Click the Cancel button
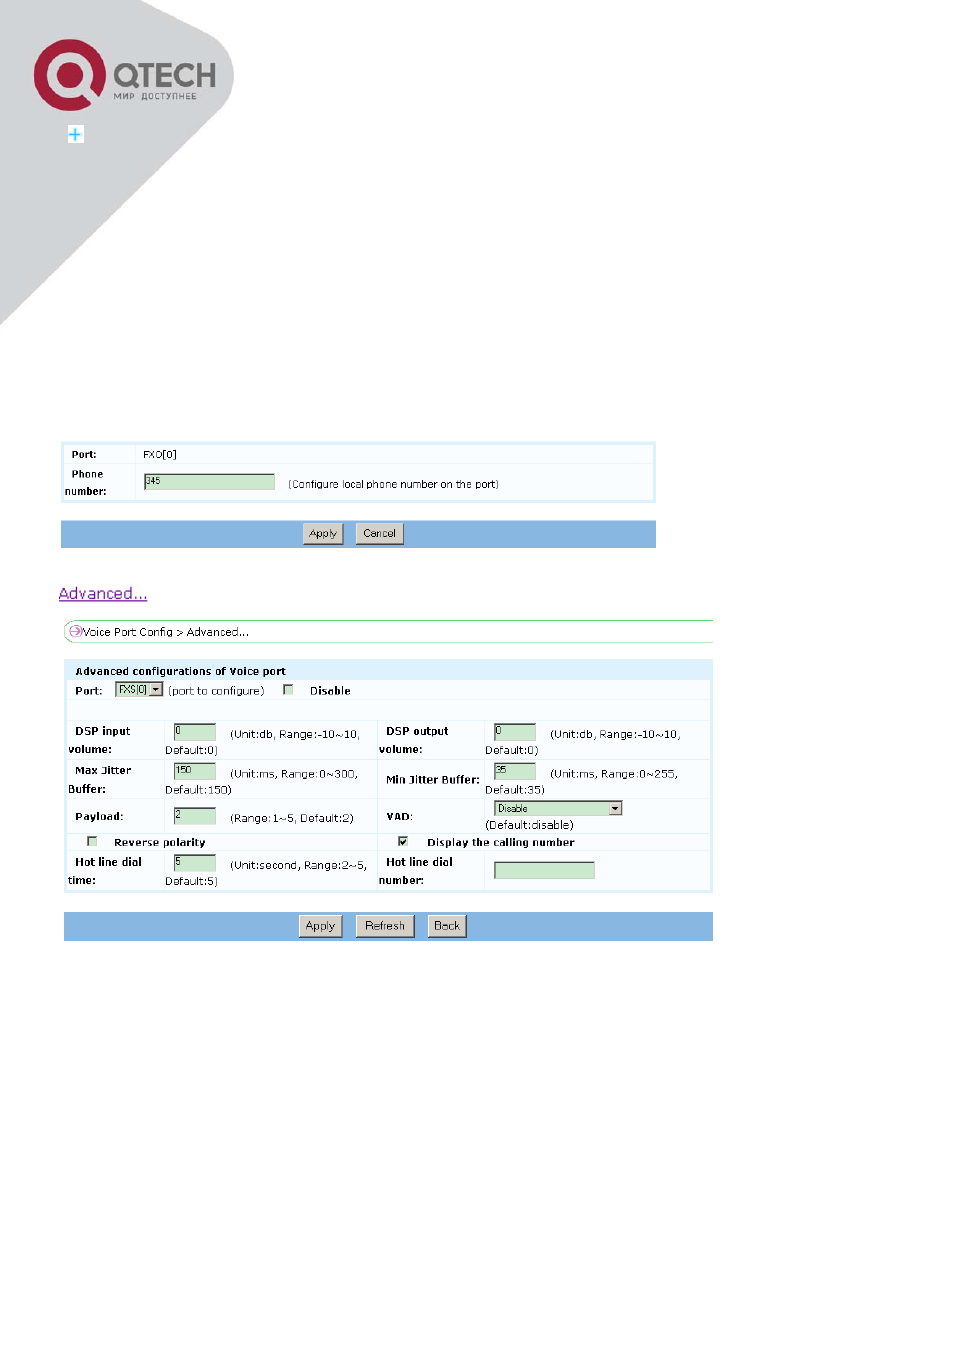Viewport: 954px width, 1350px height. (379, 534)
